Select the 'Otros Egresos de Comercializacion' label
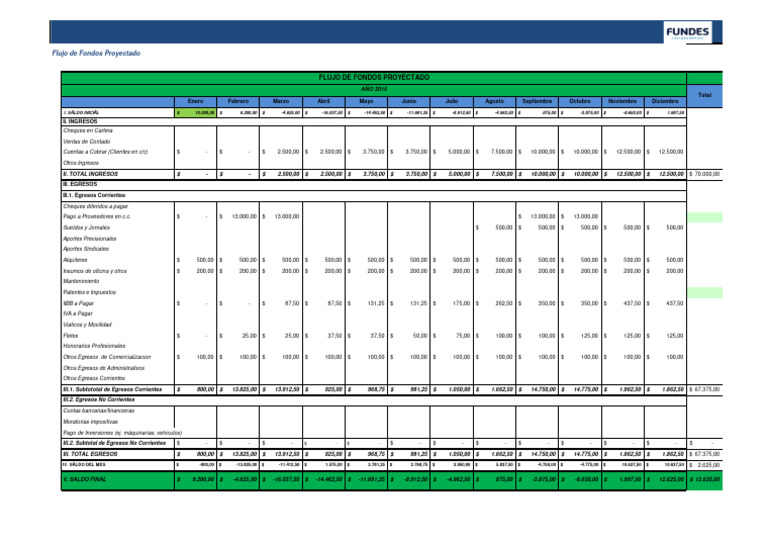The width and height of the screenshot is (768, 543). (107, 357)
